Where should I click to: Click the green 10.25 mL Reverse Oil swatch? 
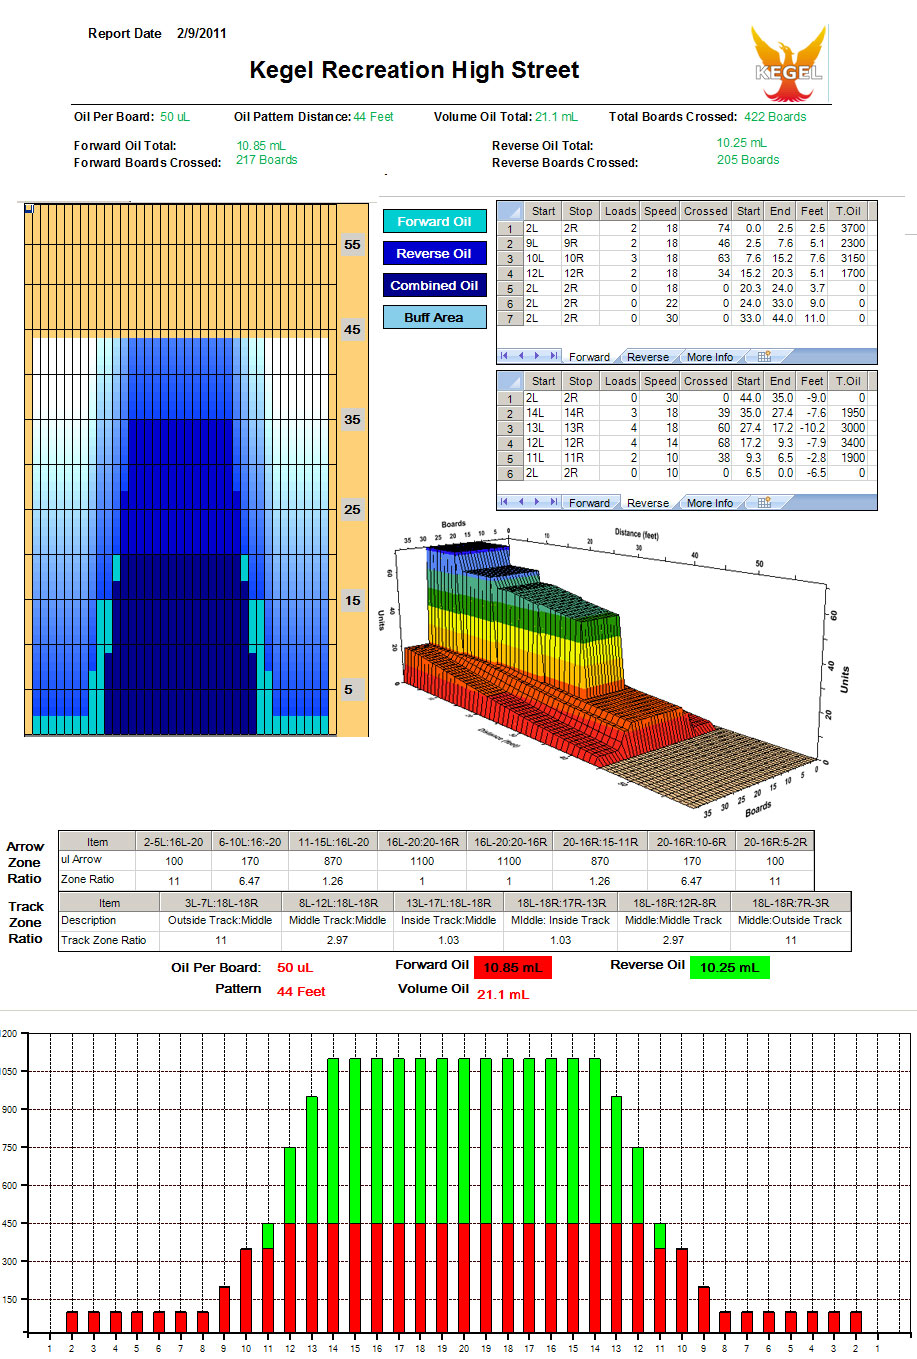(729, 968)
